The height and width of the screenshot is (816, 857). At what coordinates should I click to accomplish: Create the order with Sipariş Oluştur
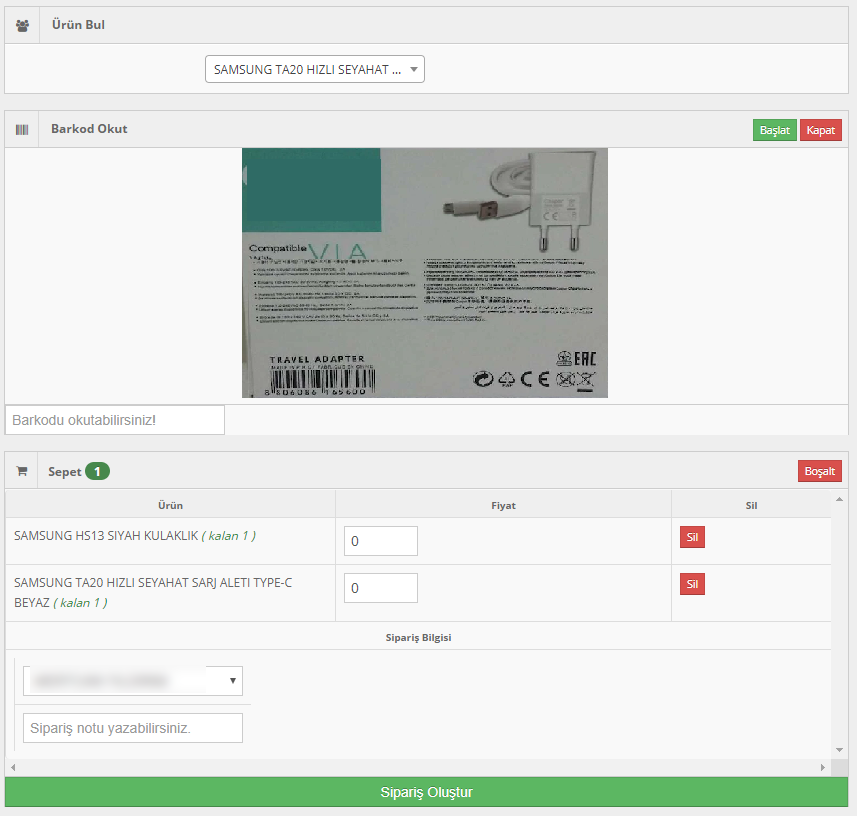[426, 792]
